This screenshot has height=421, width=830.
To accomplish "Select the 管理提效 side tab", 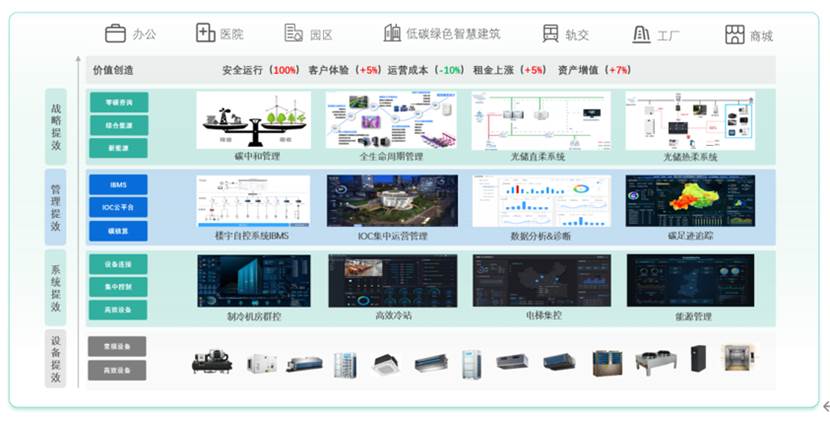I will [56, 207].
